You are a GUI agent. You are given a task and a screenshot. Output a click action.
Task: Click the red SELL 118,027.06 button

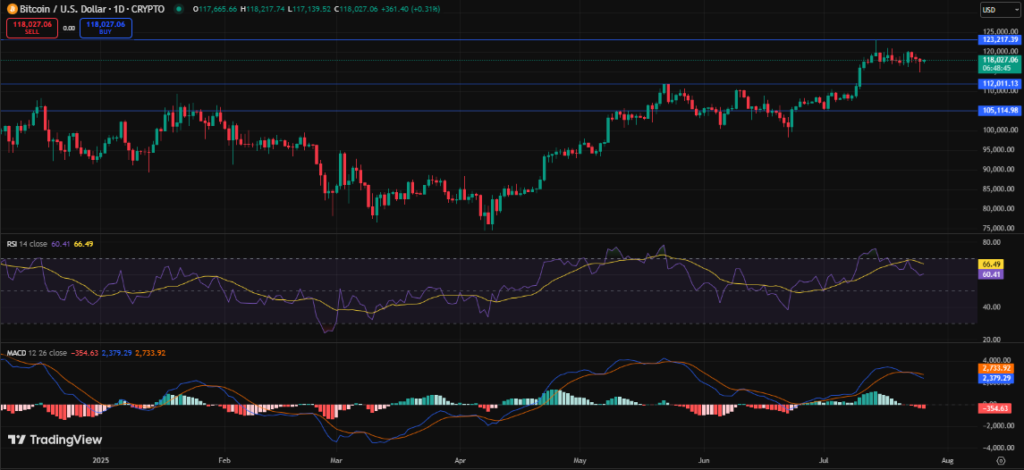(32, 28)
